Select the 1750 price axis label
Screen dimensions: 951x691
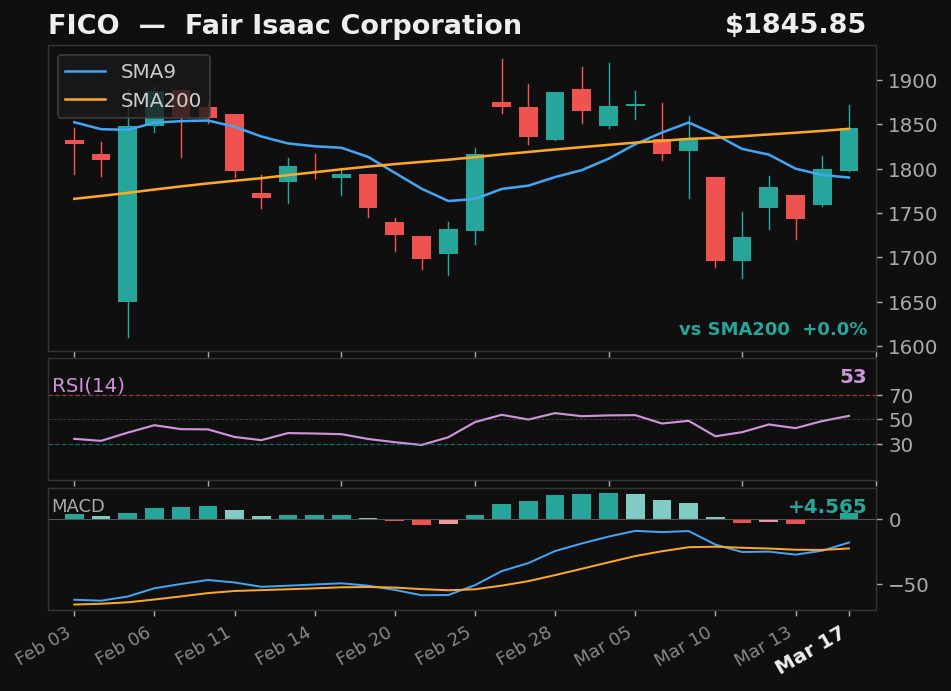(912, 214)
